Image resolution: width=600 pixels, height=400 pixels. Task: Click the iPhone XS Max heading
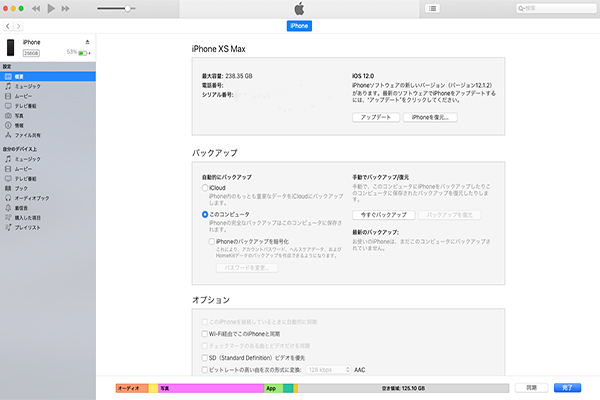pos(218,49)
